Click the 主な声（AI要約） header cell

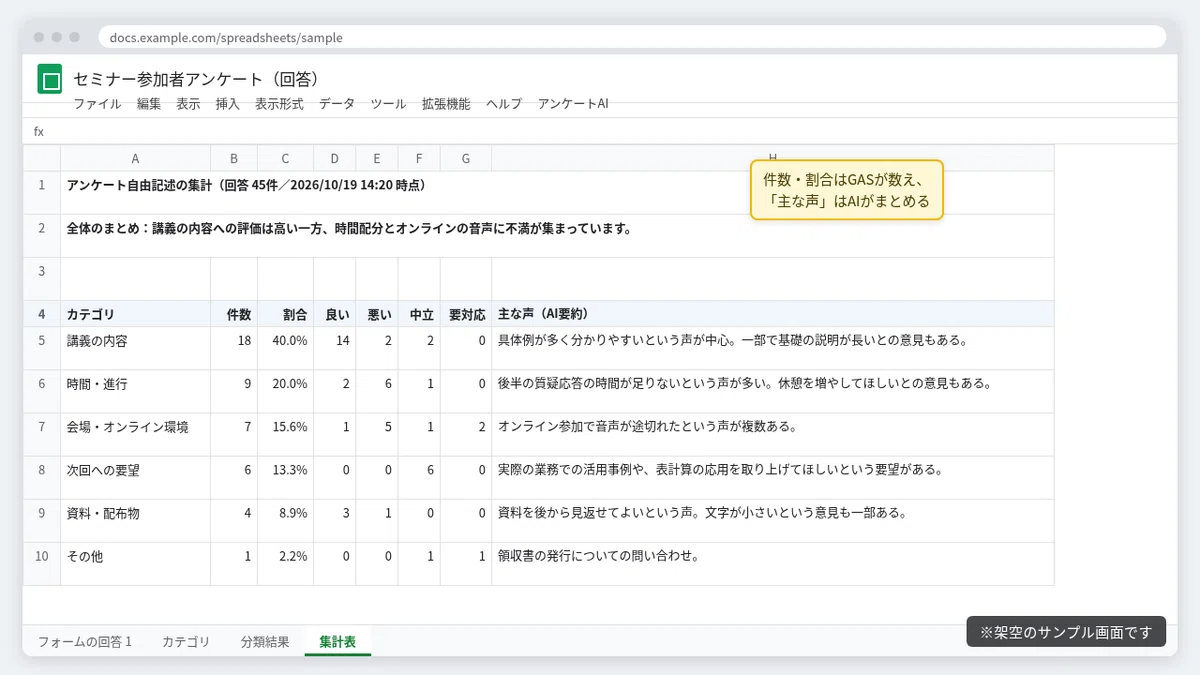pos(773,313)
